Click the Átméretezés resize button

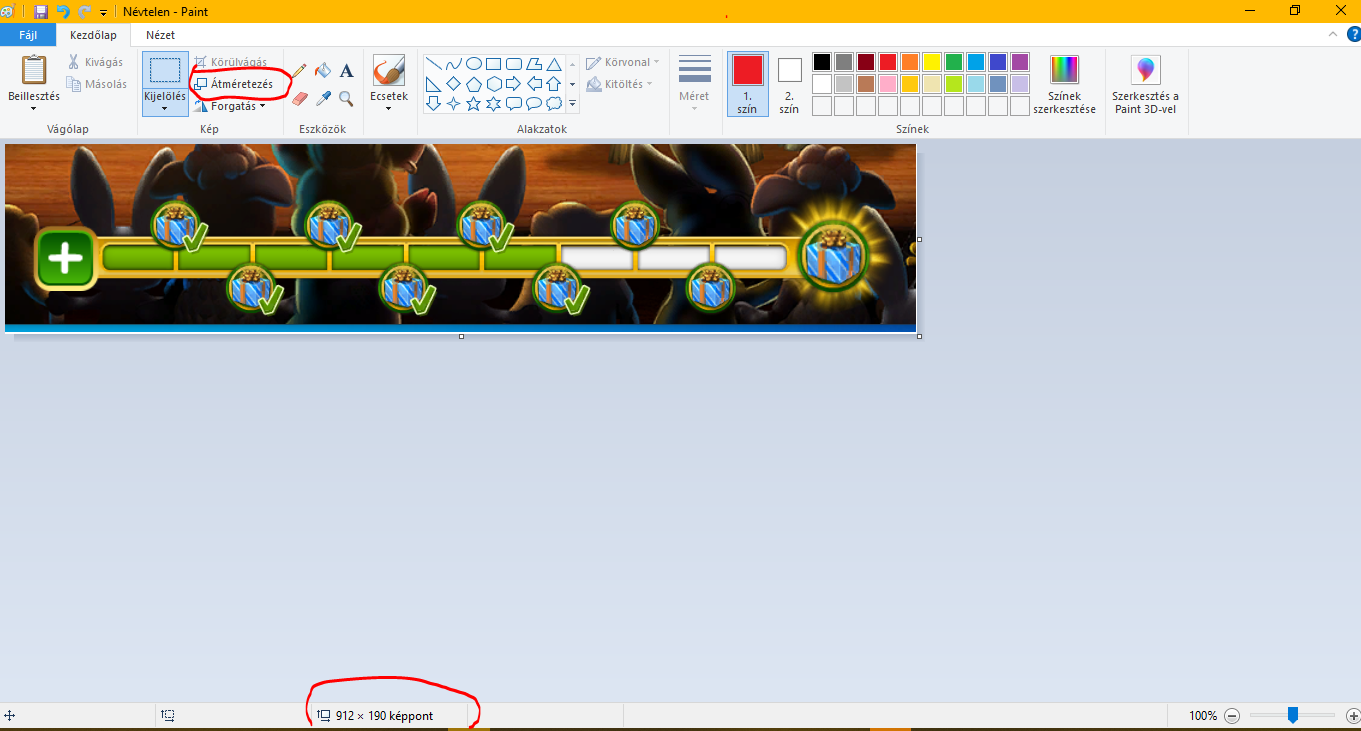coord(233,84)
